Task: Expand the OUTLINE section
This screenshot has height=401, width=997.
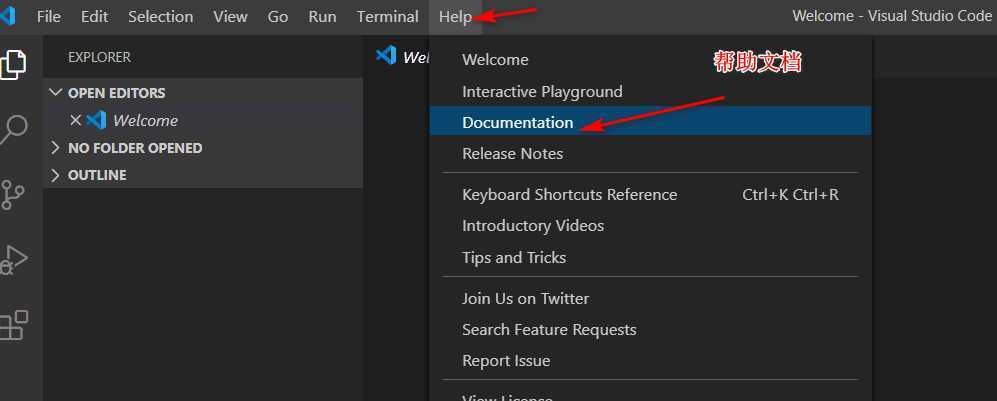Action: click(x=203, y=175)
